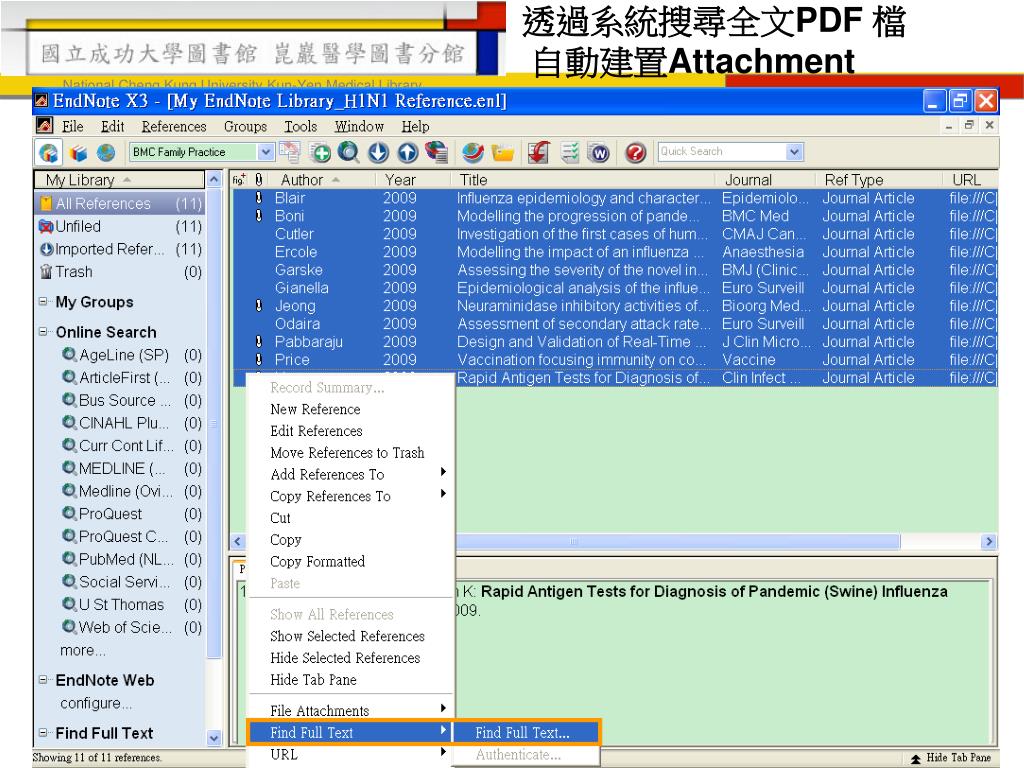The image size is (1024, 768).
Task: Click the Find Full Text toolbar icon
Action: 436,152
